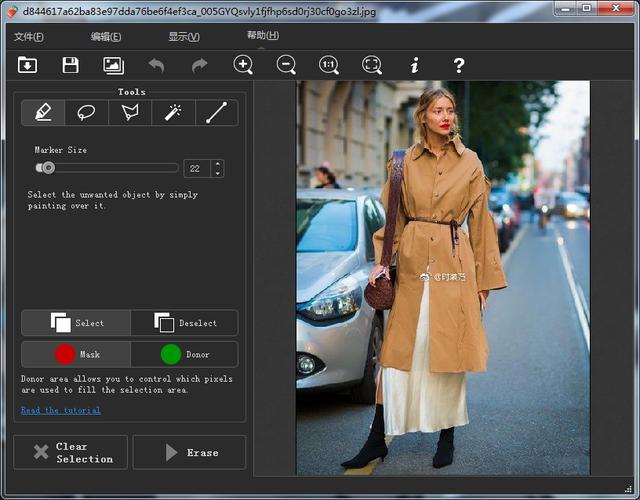Click the Erase button
Screen dimensions: 640x500
coord(189,452)
